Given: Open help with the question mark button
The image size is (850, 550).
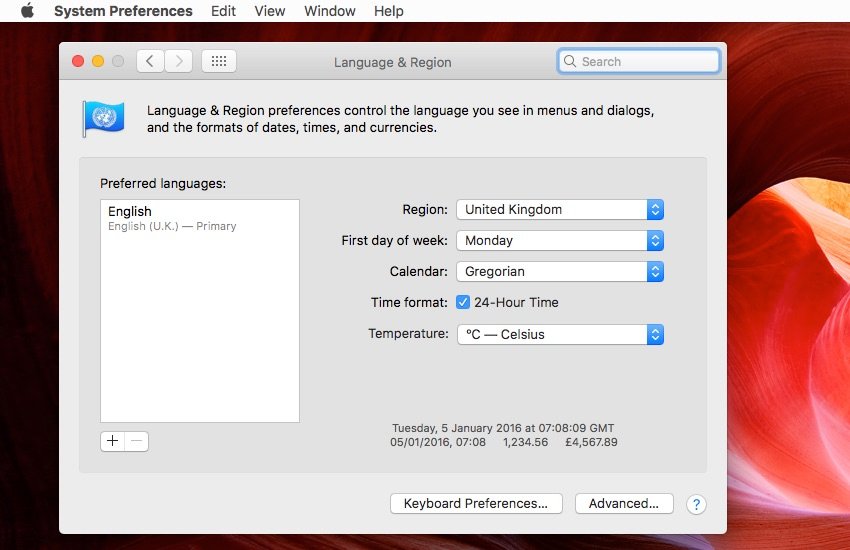Looking at the screenshot, I should pyautogui.click(x=696, y=504).
